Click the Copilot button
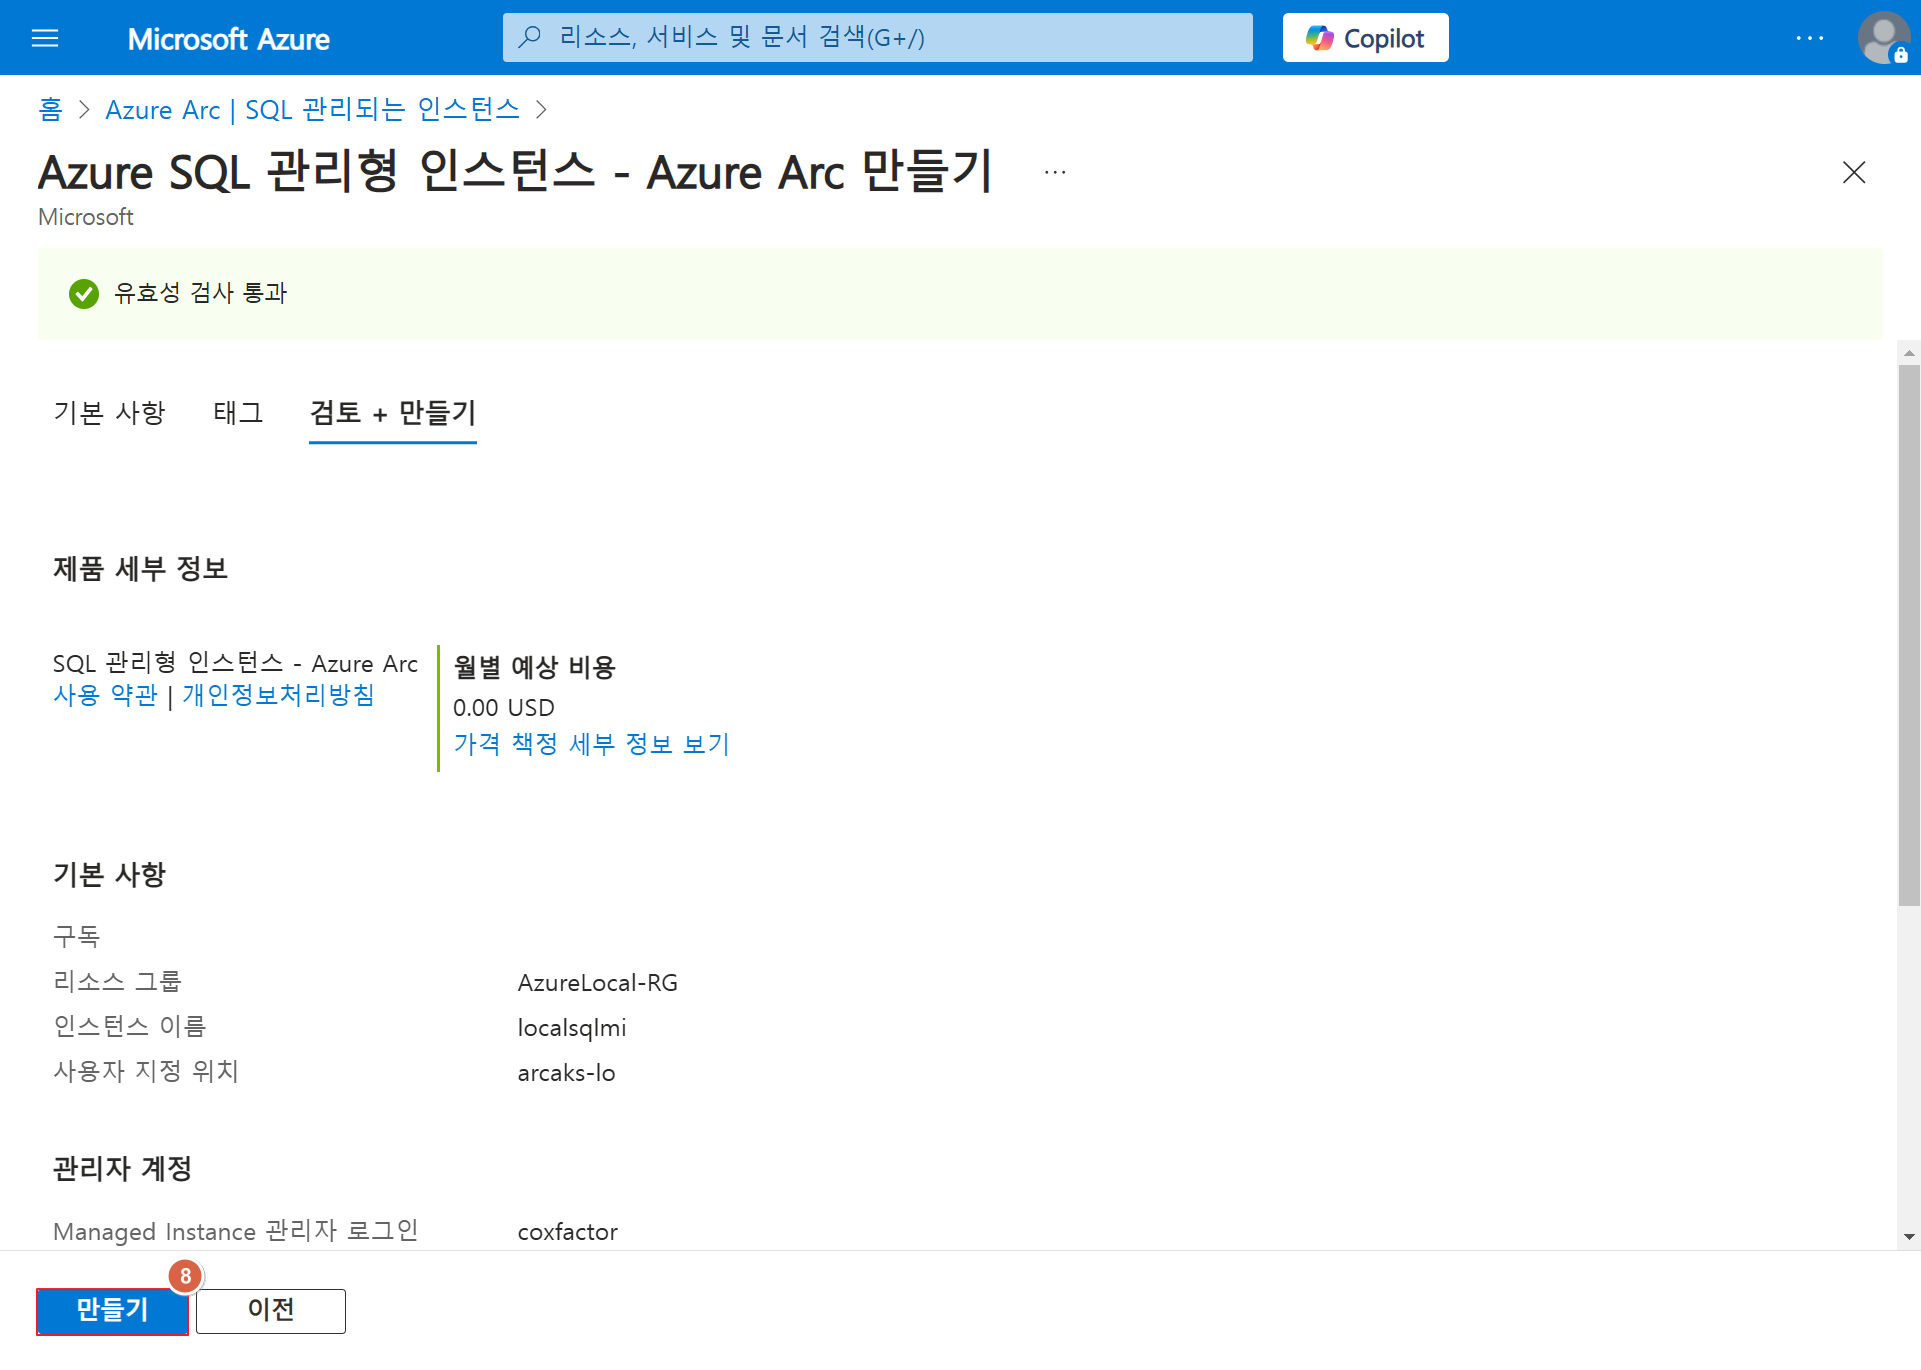 pyautogui.click(x=1365, y=38)
